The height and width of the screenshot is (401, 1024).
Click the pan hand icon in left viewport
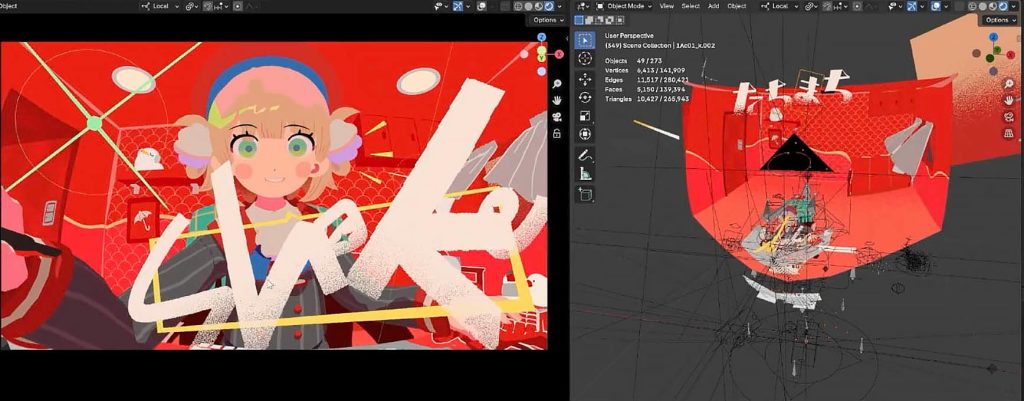(555, 100)
